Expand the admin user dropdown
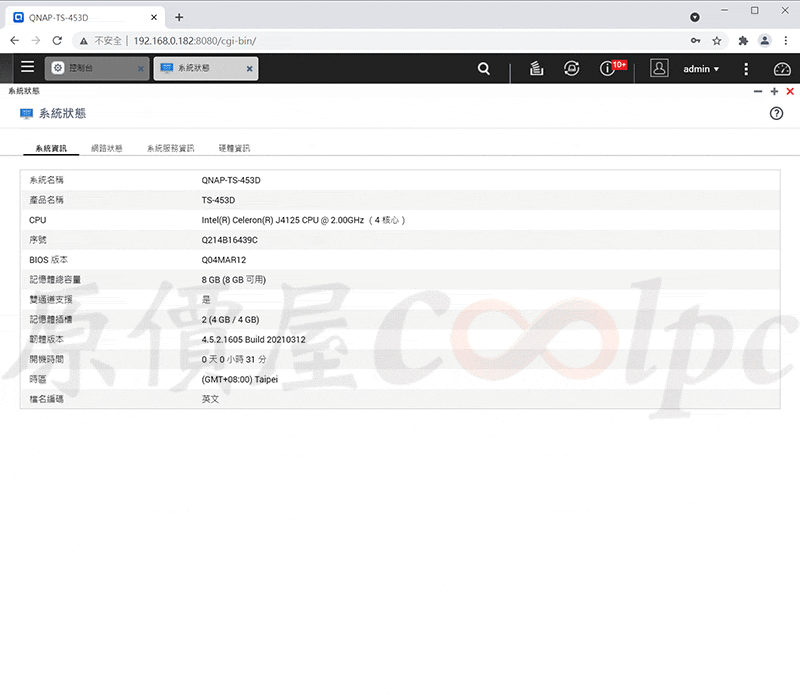Screen dimensions: 800x695 click(701, 69)
